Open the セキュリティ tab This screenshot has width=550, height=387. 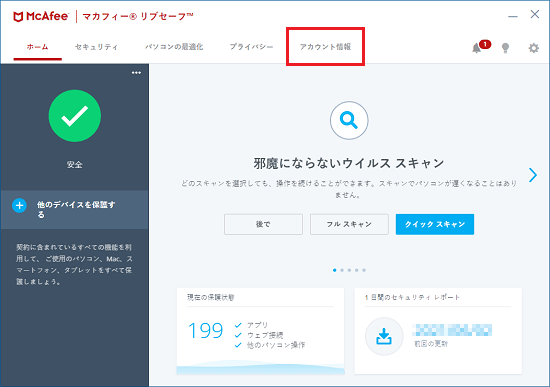[96, 47]
